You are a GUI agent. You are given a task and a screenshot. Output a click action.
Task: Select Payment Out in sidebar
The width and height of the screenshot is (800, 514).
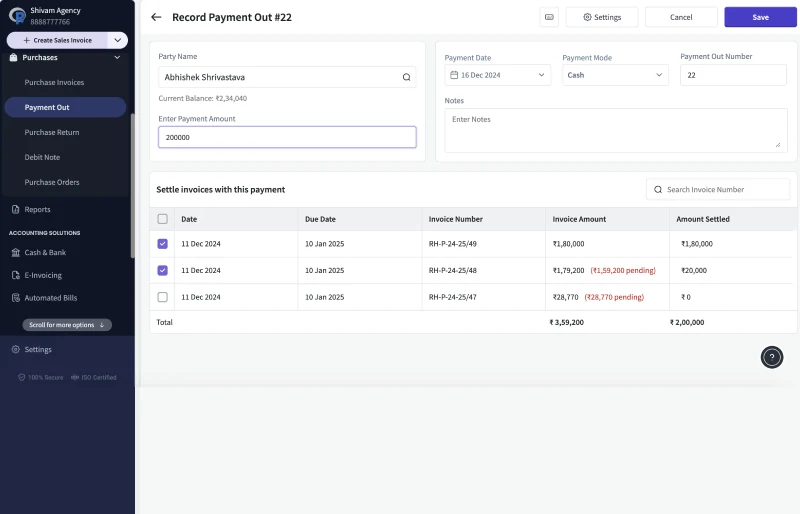pyautogui.click(x=65, y=107)
